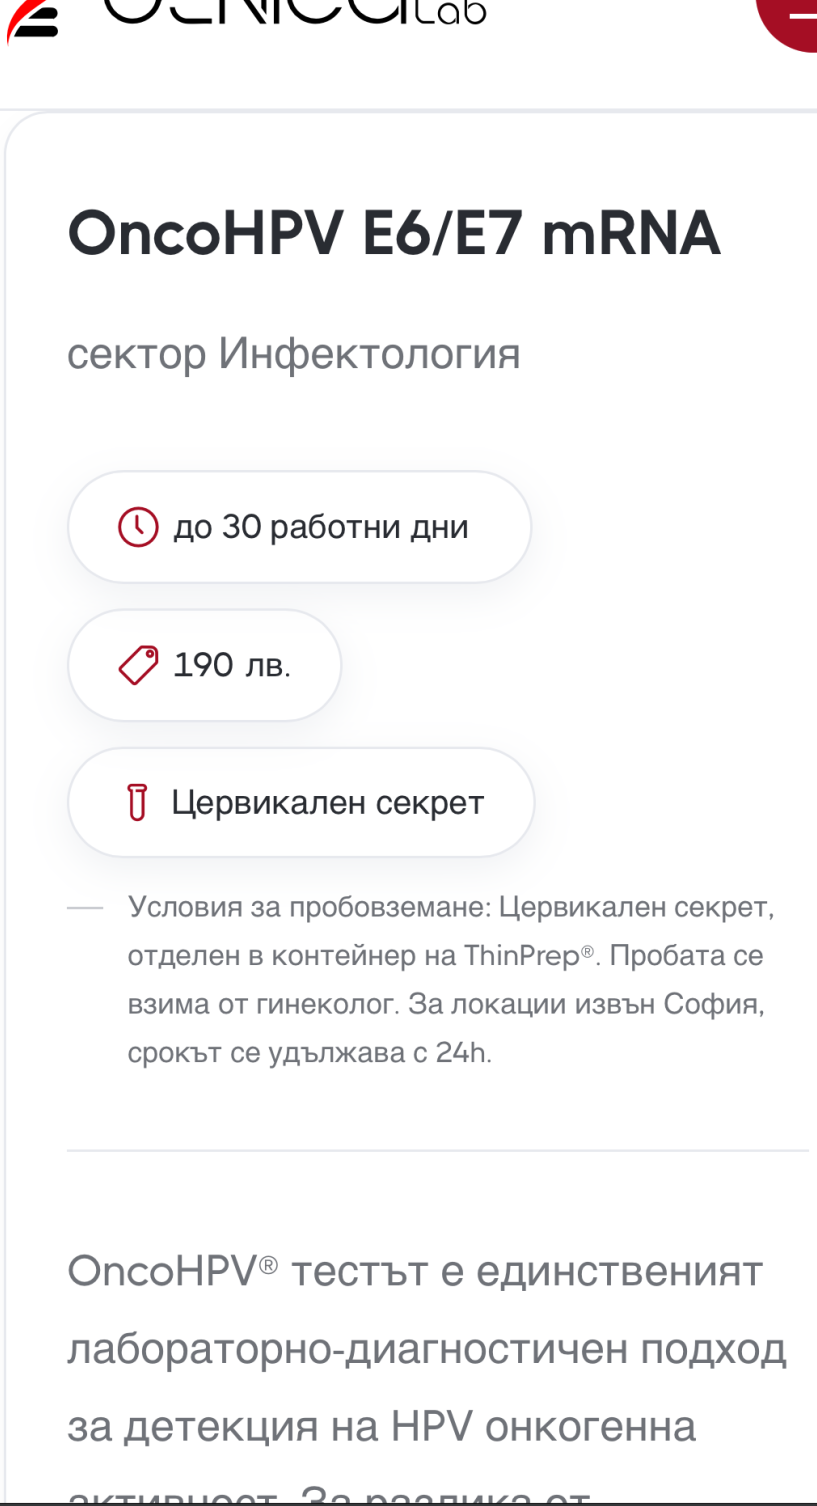Screen dimensions: 817x1506
Task: Select the 'до 30 работни дни' pill label
Action: (x=320, y=527)
